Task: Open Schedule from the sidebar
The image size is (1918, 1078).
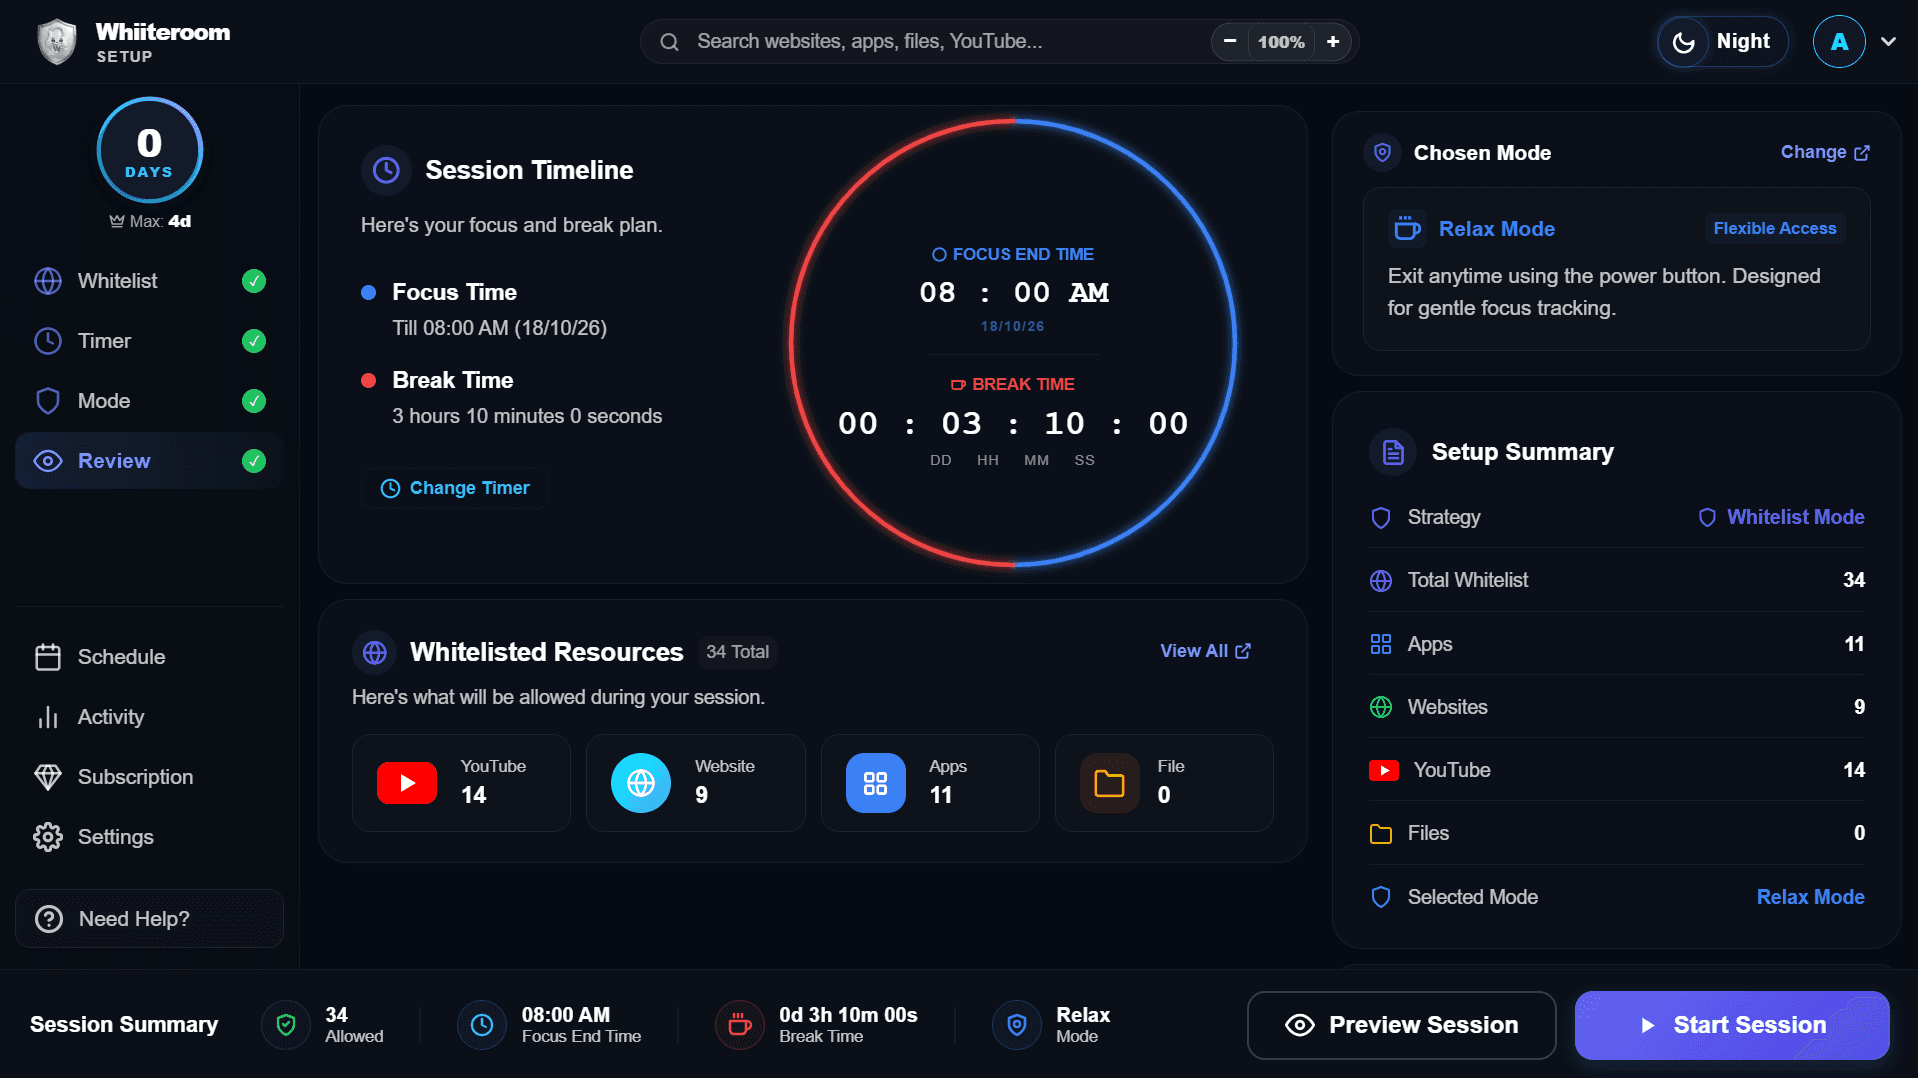Action: coord(150,657)
